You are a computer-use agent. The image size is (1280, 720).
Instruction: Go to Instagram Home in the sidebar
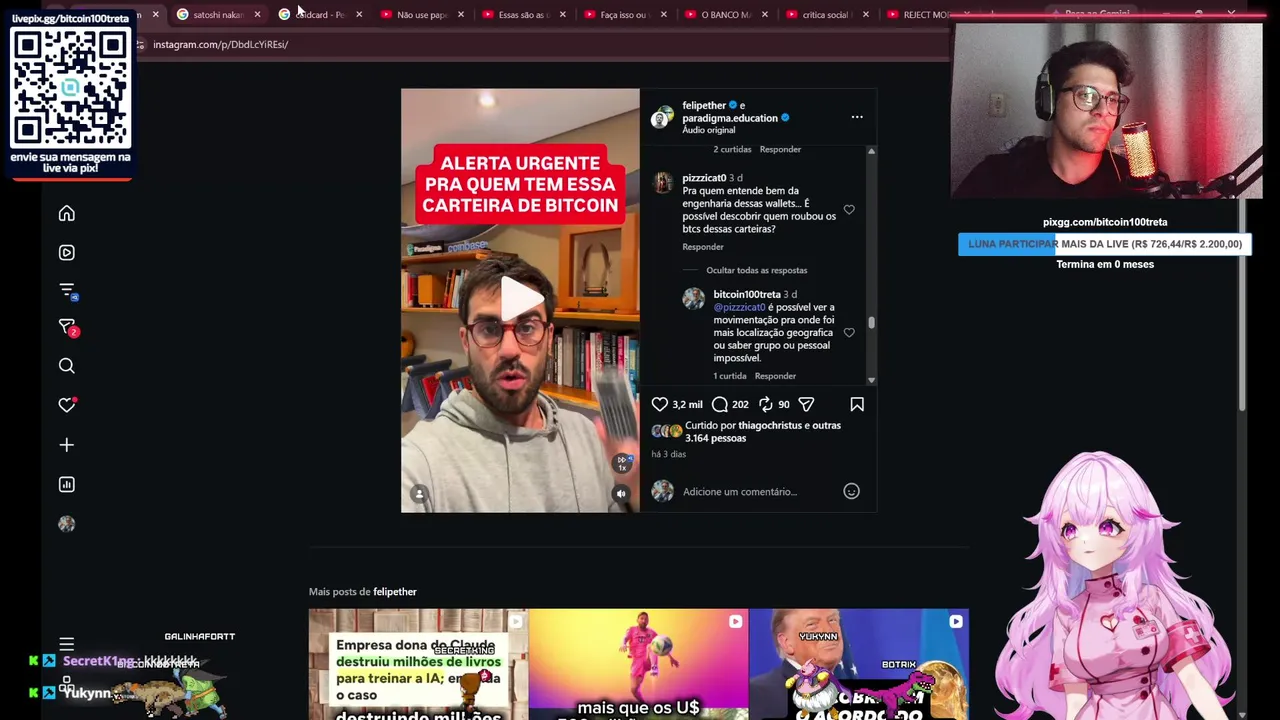pyautogui.click(x=67, y=213)
